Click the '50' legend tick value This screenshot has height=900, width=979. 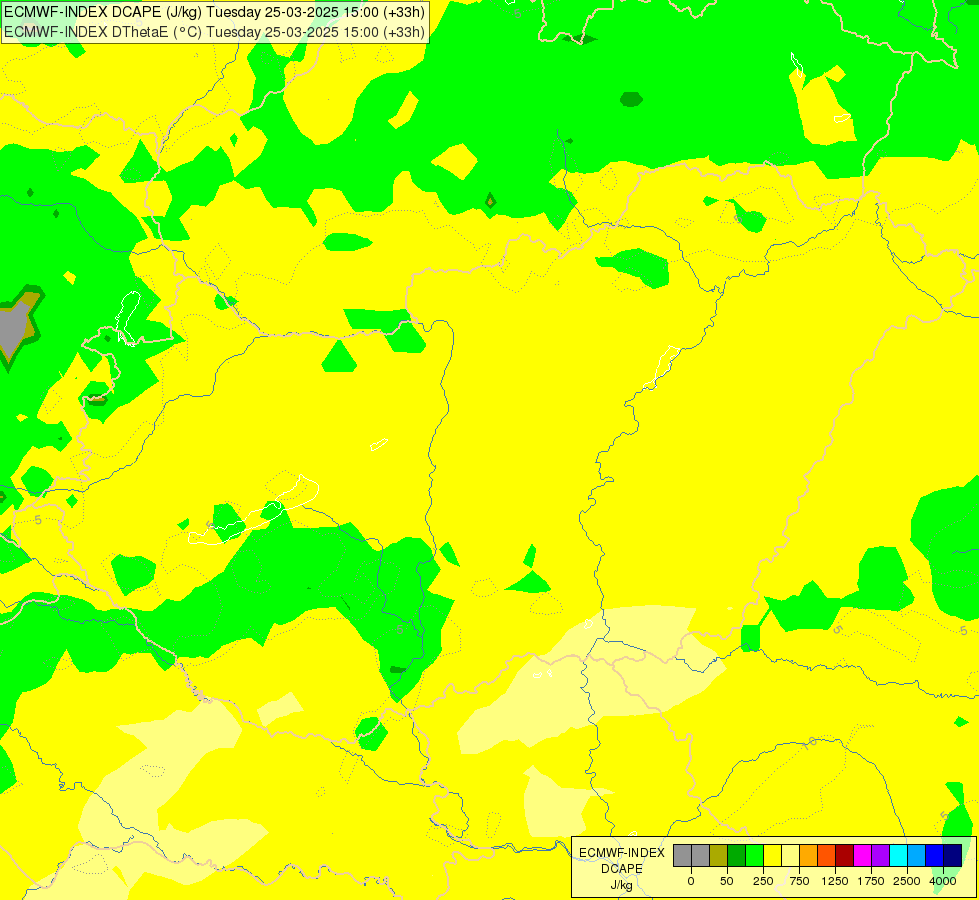[x=727, y=881]
